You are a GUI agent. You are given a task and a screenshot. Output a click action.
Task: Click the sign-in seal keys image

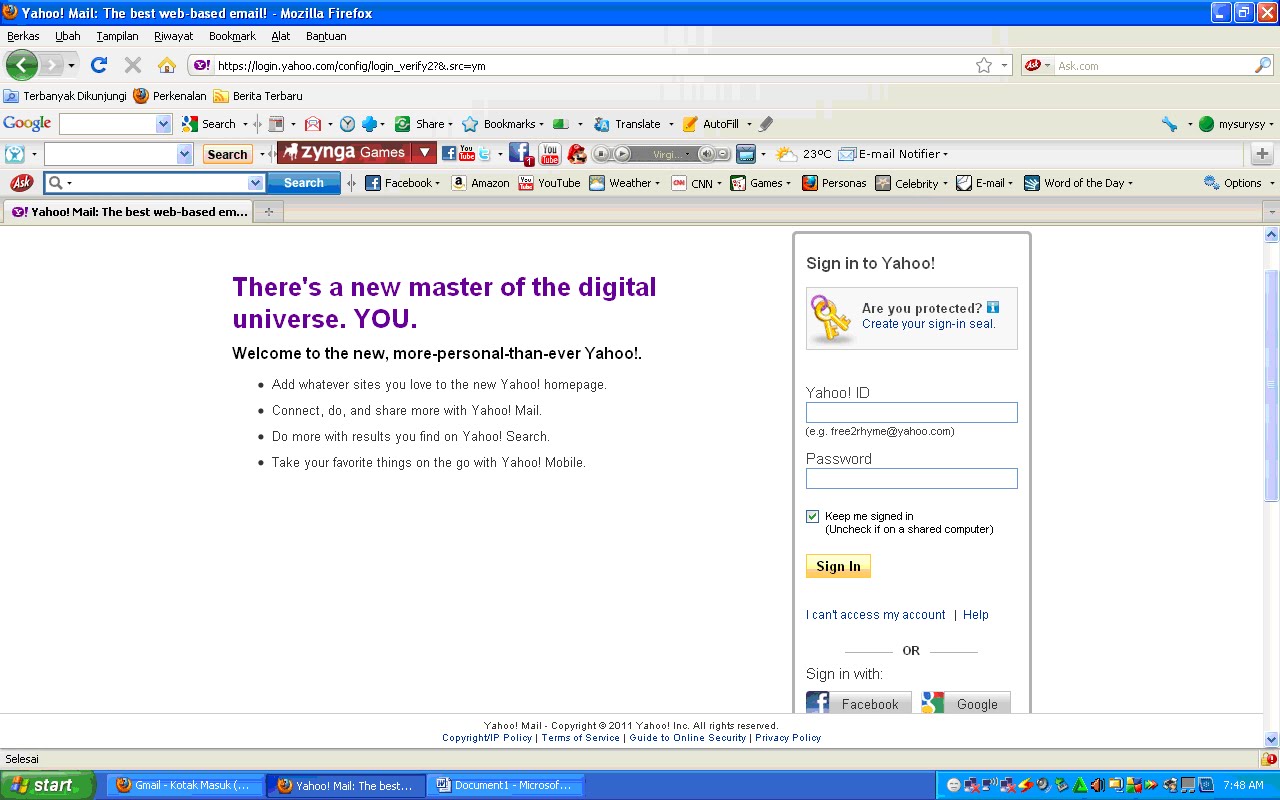click(x=832, y=319)
